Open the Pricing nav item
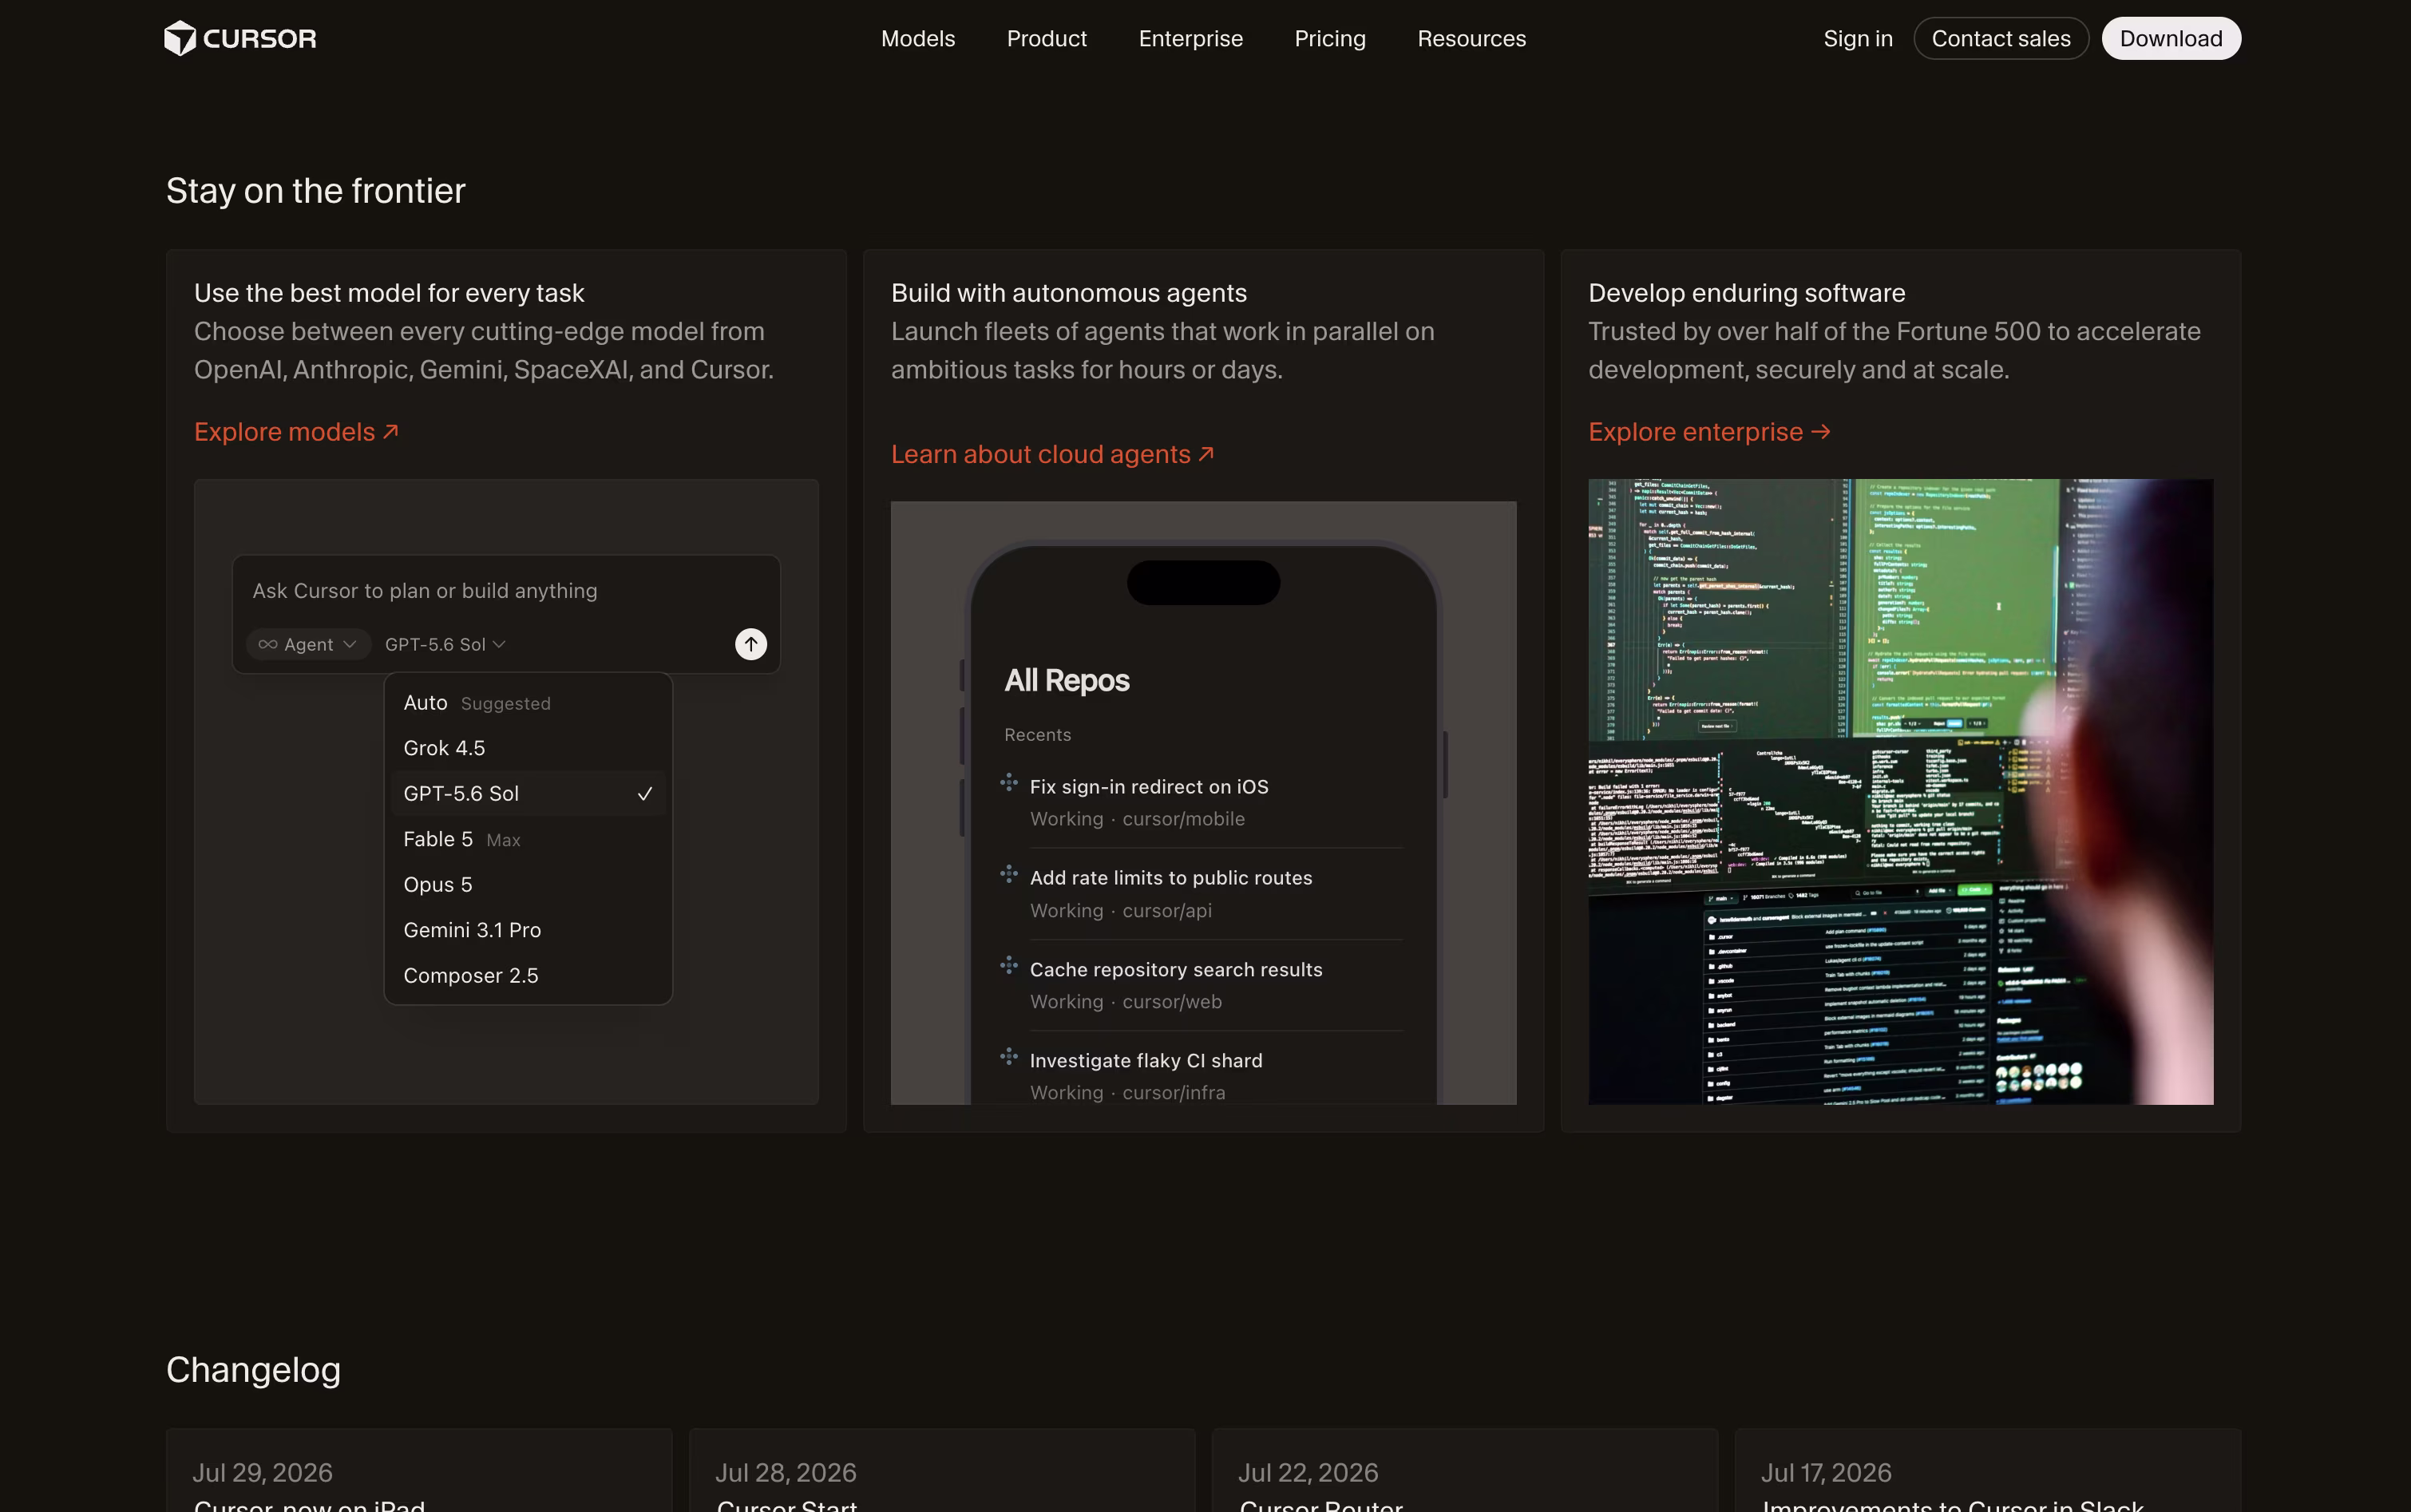The image size is (2411, 1512). (1330, 38)
